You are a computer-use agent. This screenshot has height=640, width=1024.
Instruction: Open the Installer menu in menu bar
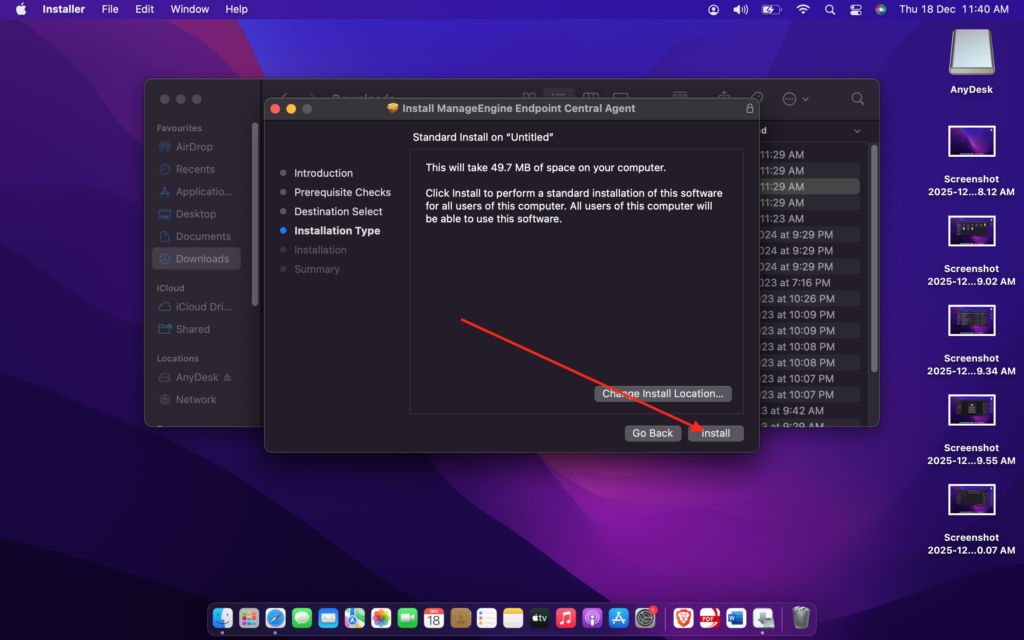click(63, 9)
